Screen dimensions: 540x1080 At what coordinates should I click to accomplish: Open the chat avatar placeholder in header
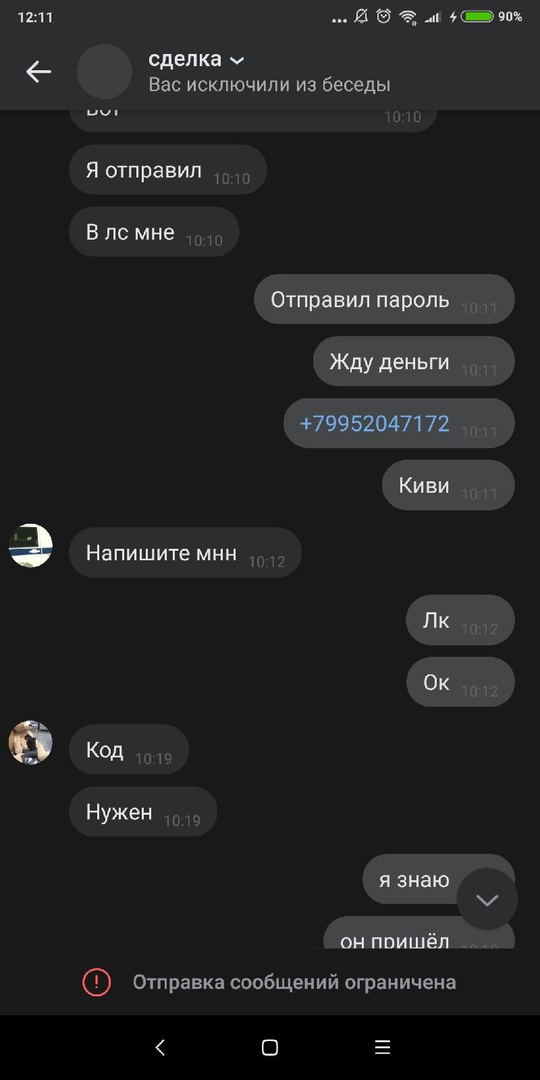point(104,72)
